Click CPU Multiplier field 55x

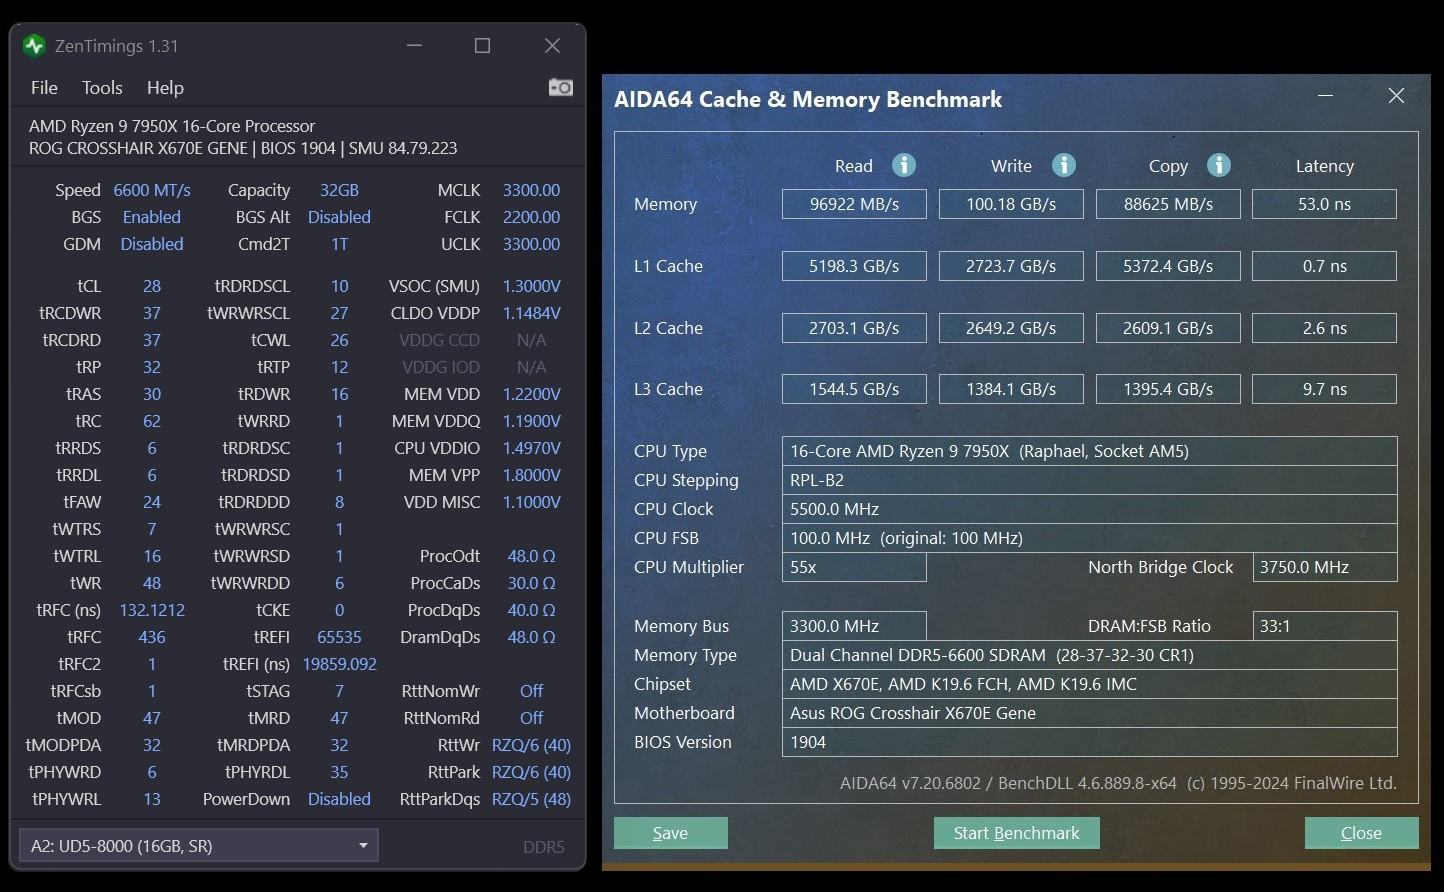pyautogui.click(x=854, y=567)
